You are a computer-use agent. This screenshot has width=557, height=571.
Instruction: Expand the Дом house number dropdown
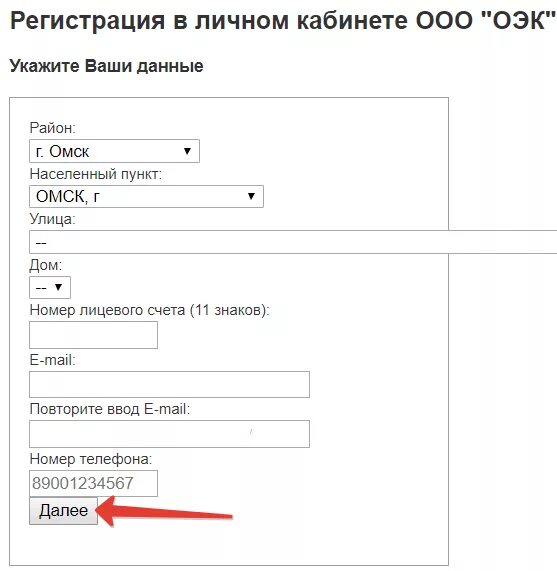click(x=50, y=288)
